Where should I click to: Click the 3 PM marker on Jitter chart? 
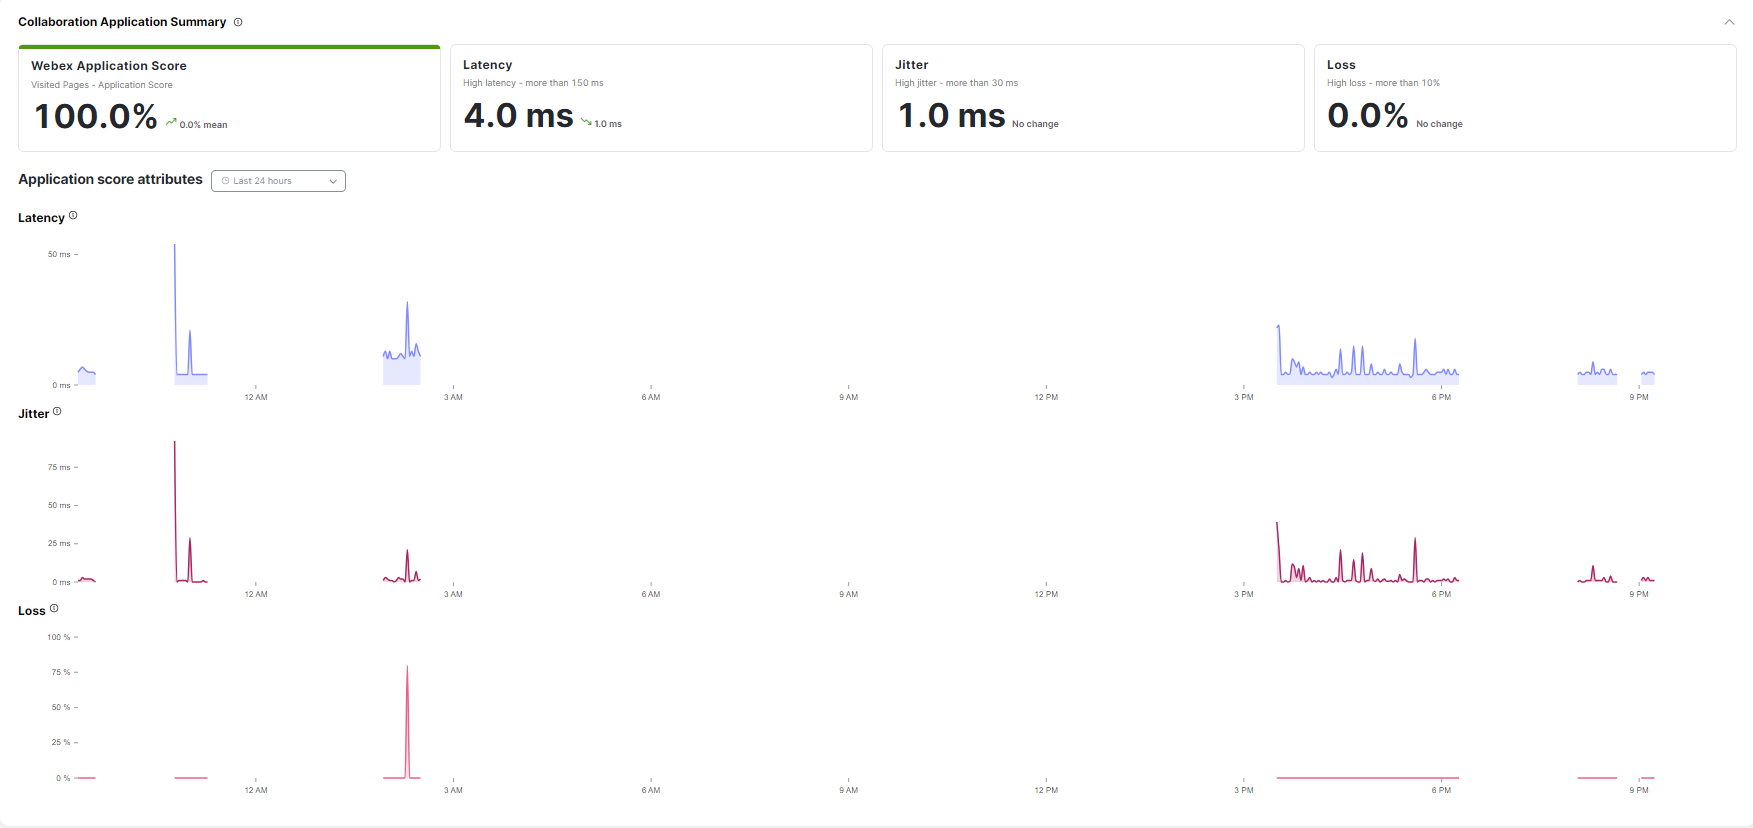[x=1244, y=594]
